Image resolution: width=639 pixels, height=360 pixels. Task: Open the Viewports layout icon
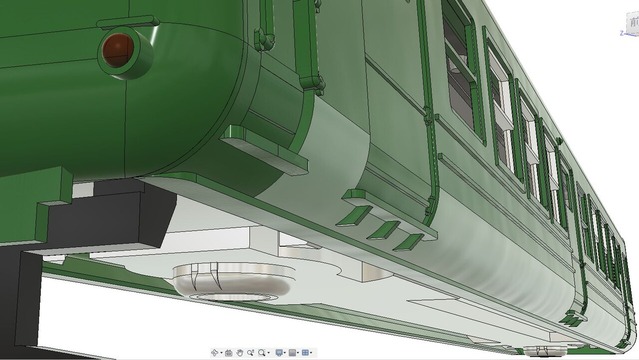pos(305,353)
